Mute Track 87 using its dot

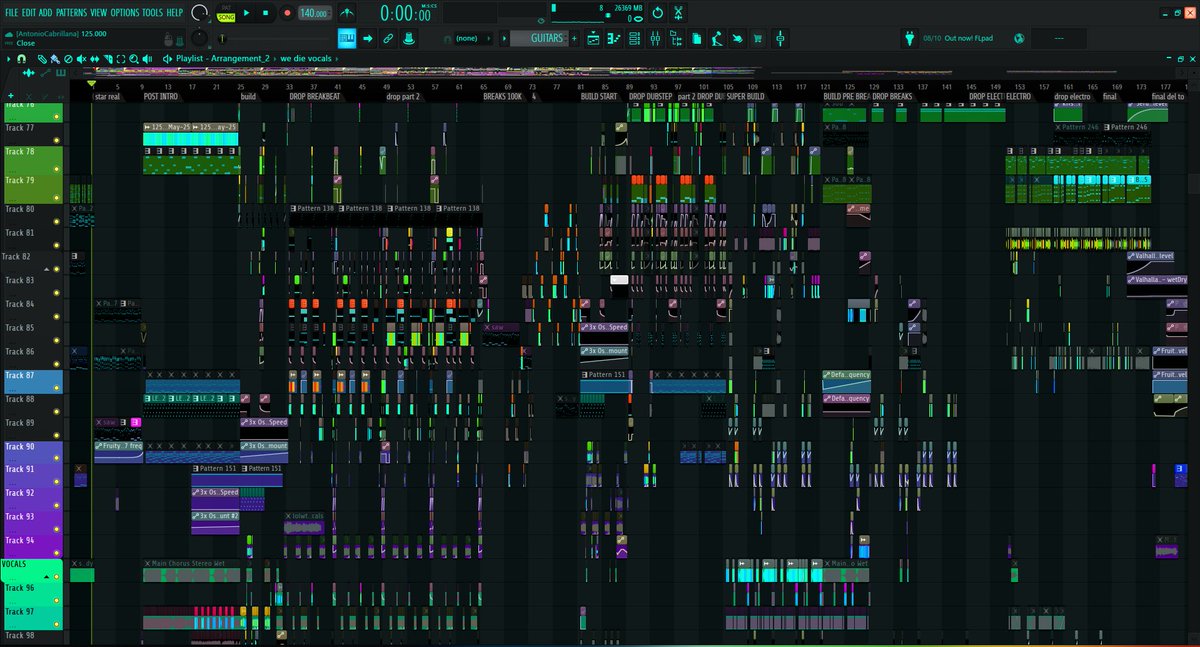tap(57, 387)
